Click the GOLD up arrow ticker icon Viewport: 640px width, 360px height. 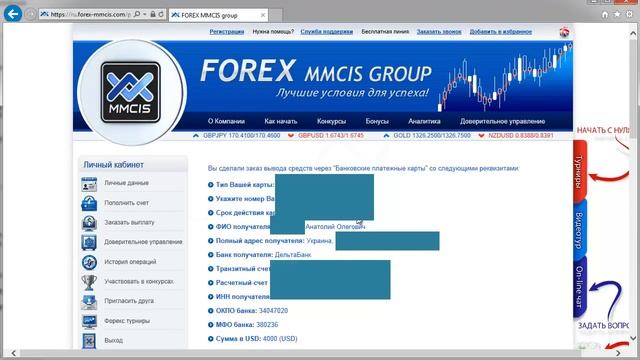386,136
